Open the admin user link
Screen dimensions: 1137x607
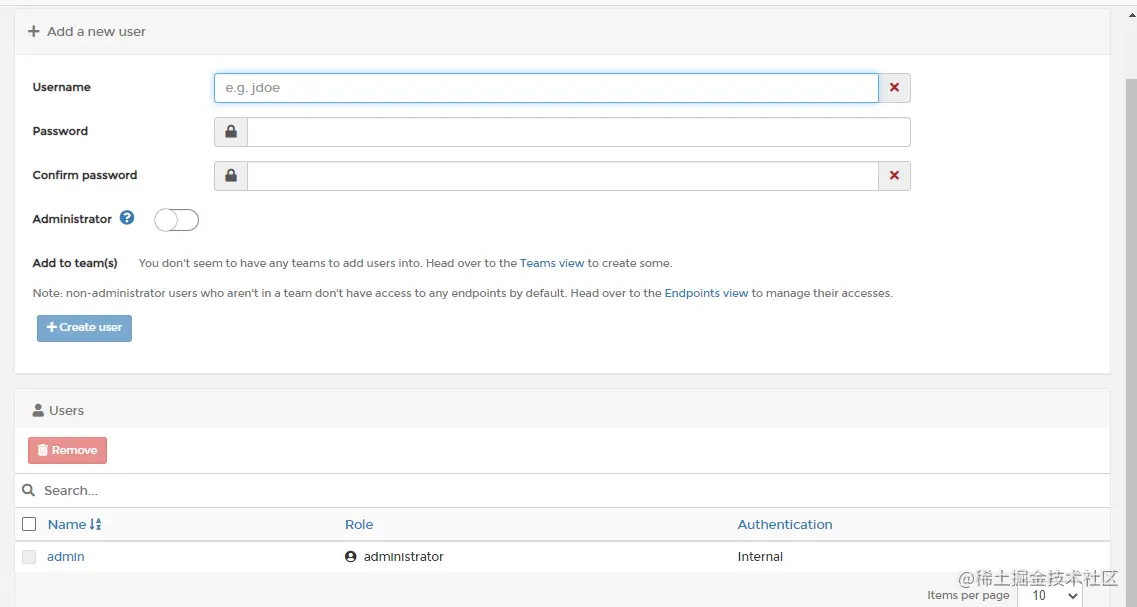coord(66,557)
